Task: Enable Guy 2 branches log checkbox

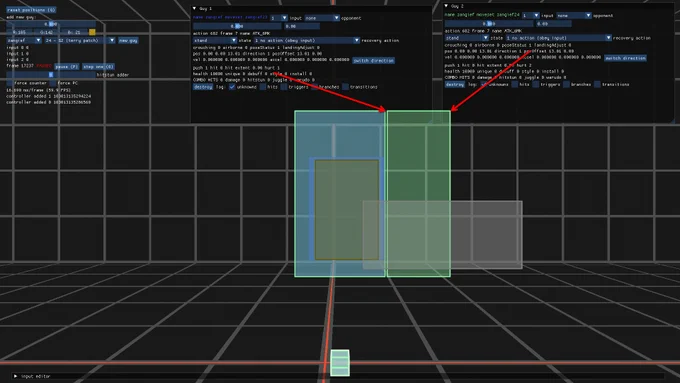Action: coord(566,84)
